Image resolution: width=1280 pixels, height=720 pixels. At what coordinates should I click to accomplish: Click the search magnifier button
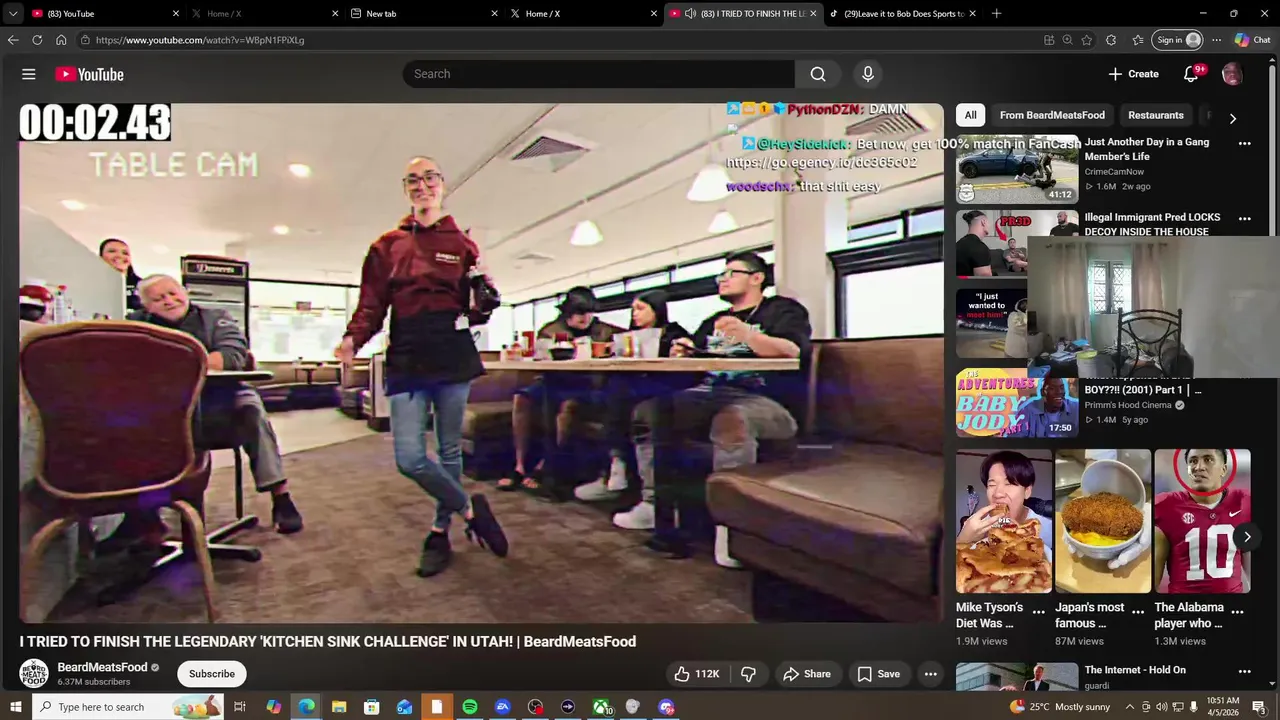(818, 74)
